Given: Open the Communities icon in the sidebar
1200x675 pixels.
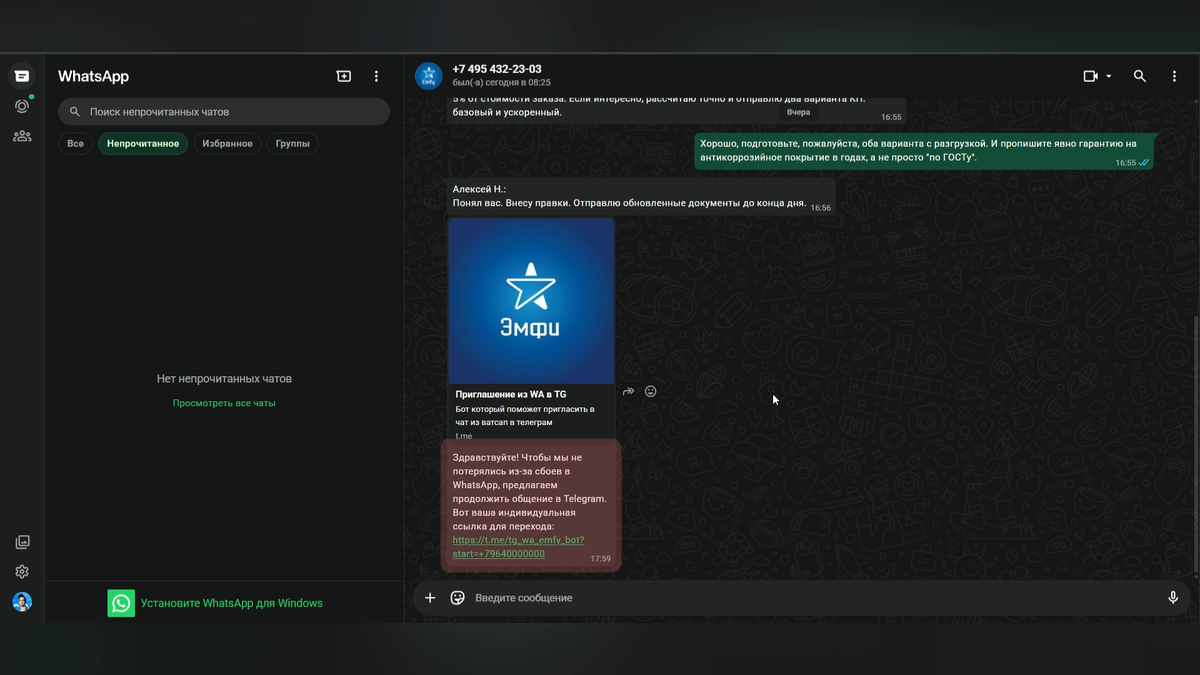Looking at the screenshot, I should [x=22, y=136].
